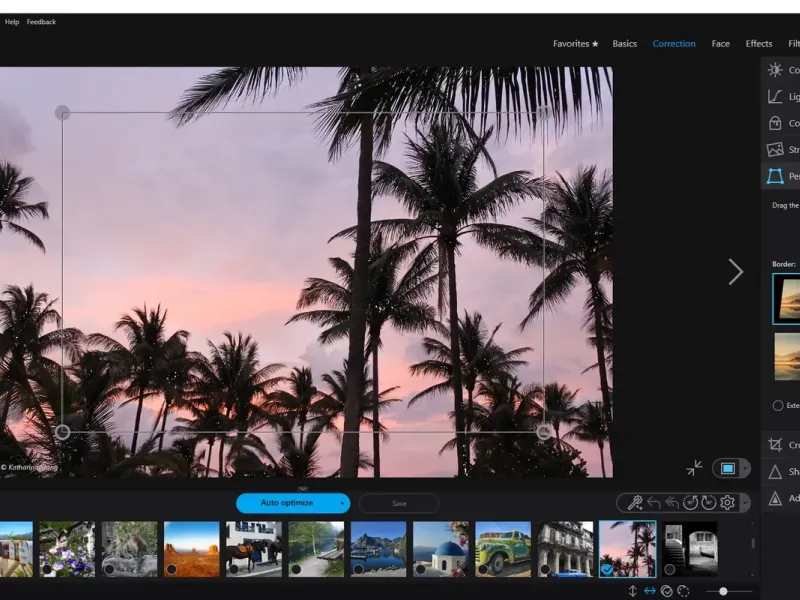Screen dimensions: 800x600
Task: Switch to the Effects tab
Action: tap(759, 44)
